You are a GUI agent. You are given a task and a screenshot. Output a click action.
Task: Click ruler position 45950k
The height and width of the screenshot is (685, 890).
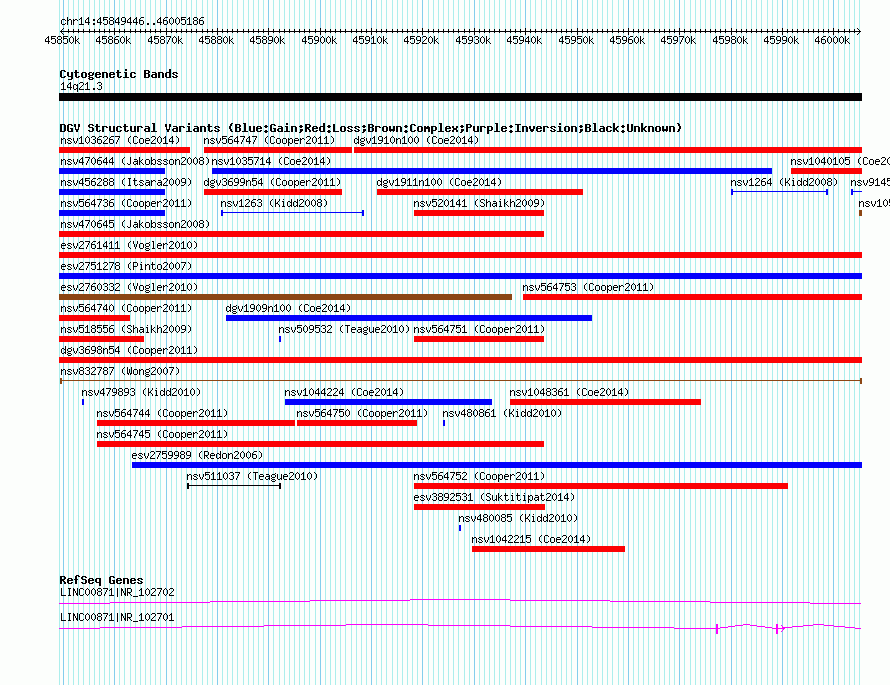tap(576, 40)
